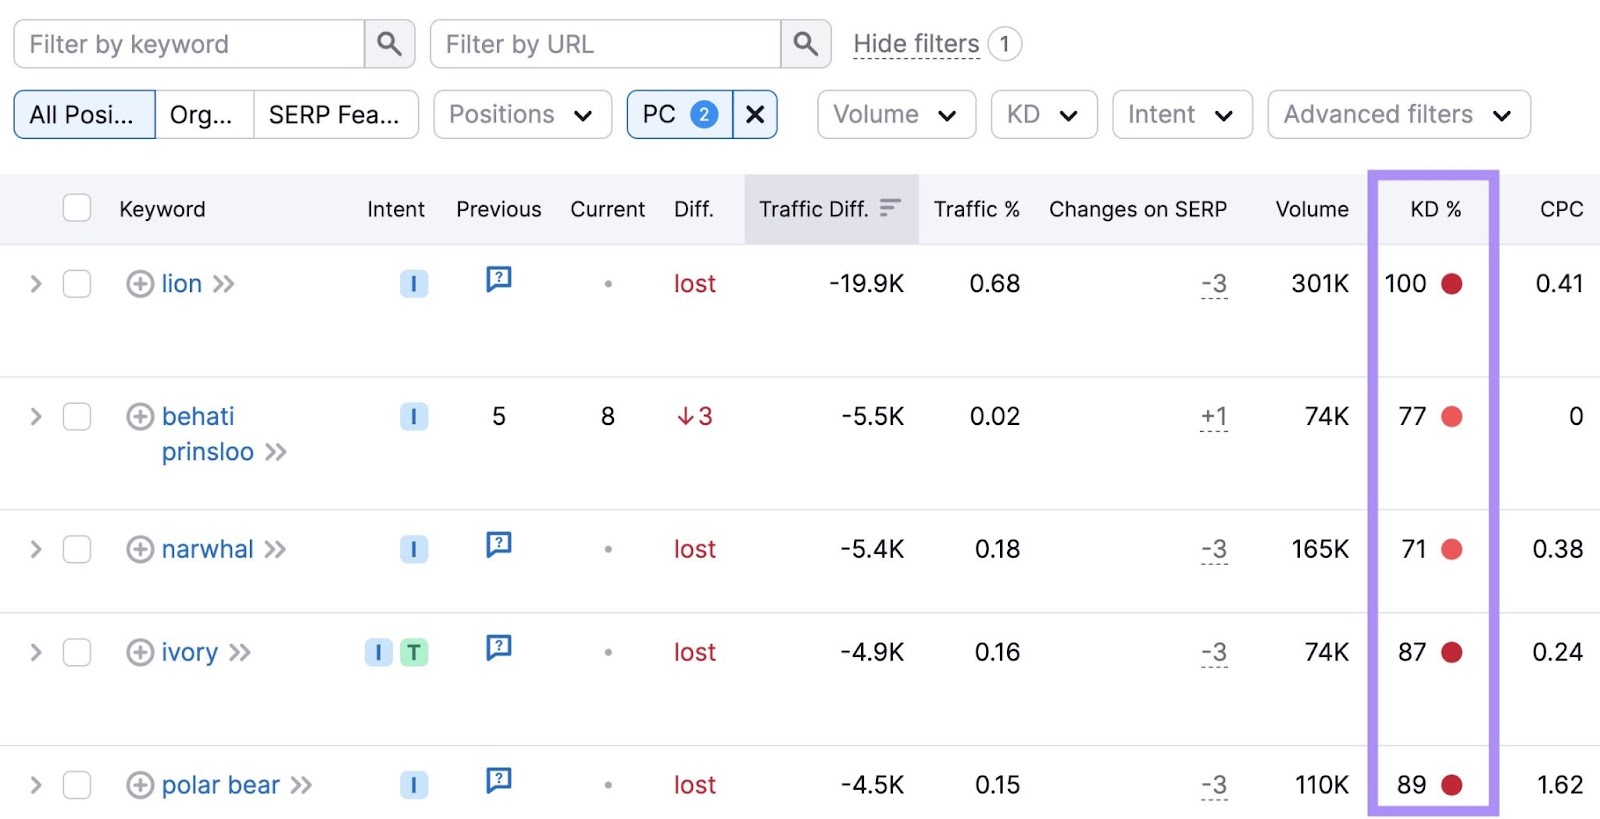Switch to the SERP Features tab
The height and width of the screenshot is (819, 1600).
tap(335, 114)
